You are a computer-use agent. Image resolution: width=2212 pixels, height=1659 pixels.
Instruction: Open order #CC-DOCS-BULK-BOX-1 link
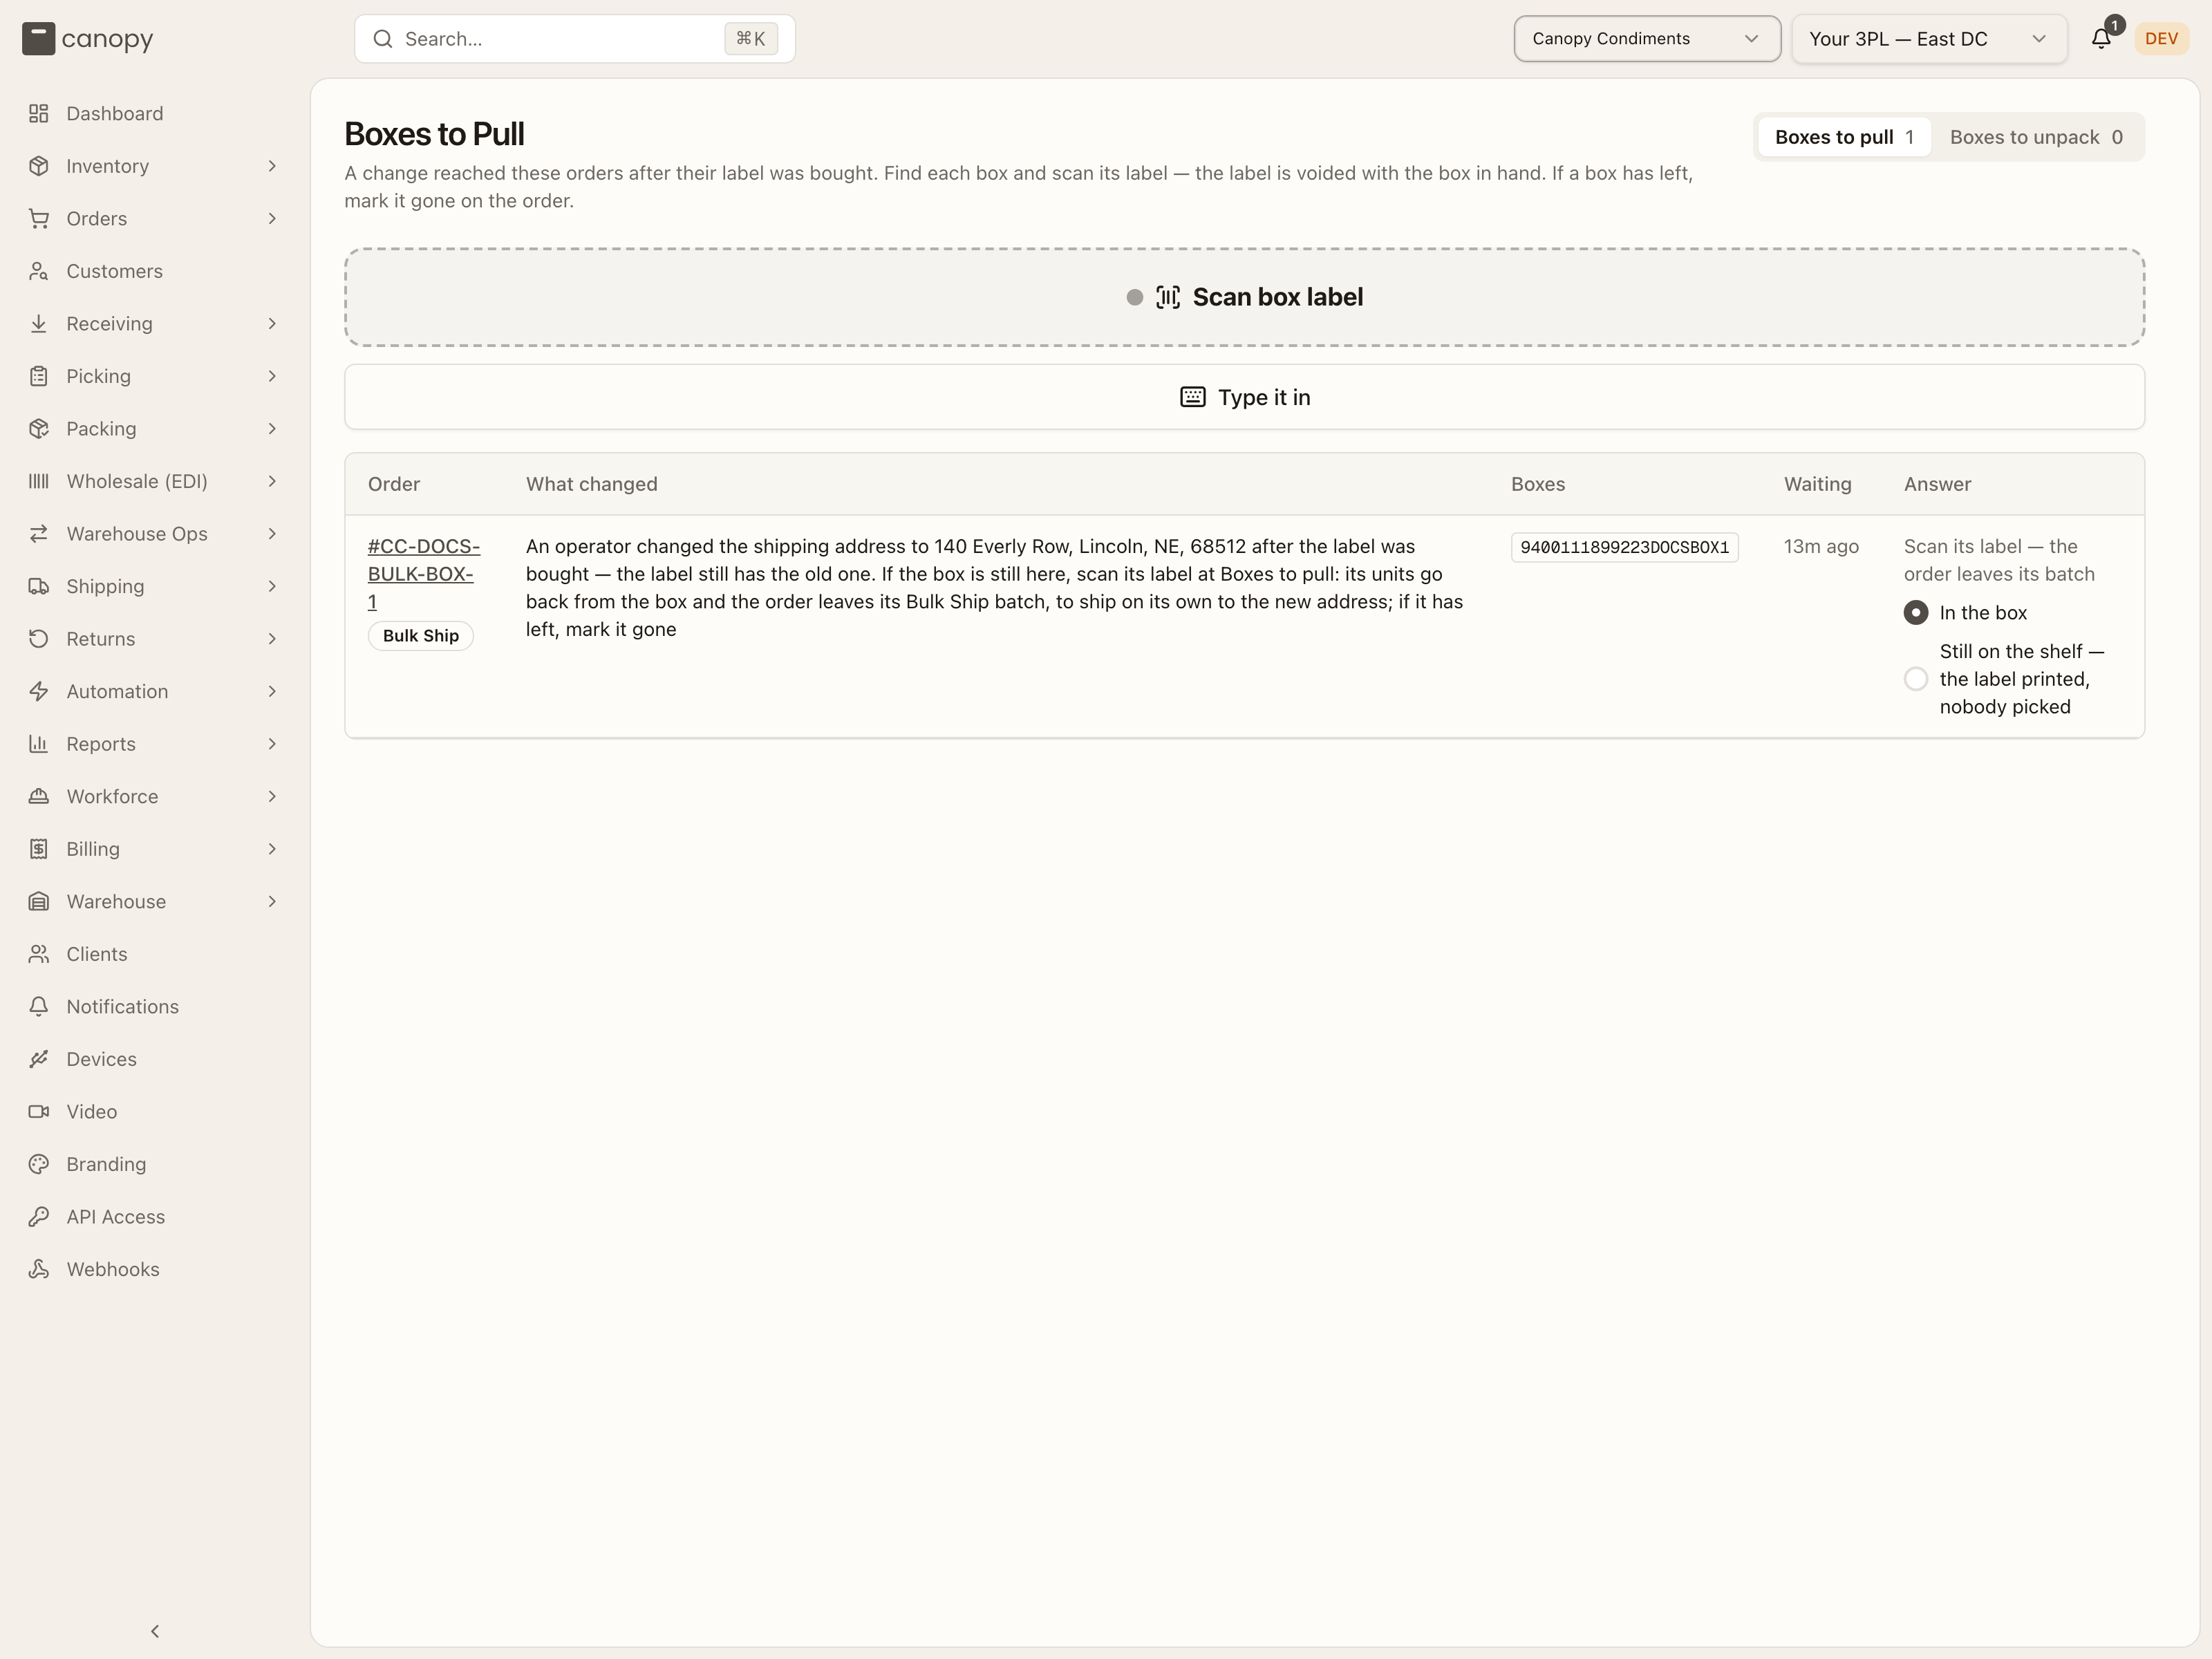click(423, 574)
